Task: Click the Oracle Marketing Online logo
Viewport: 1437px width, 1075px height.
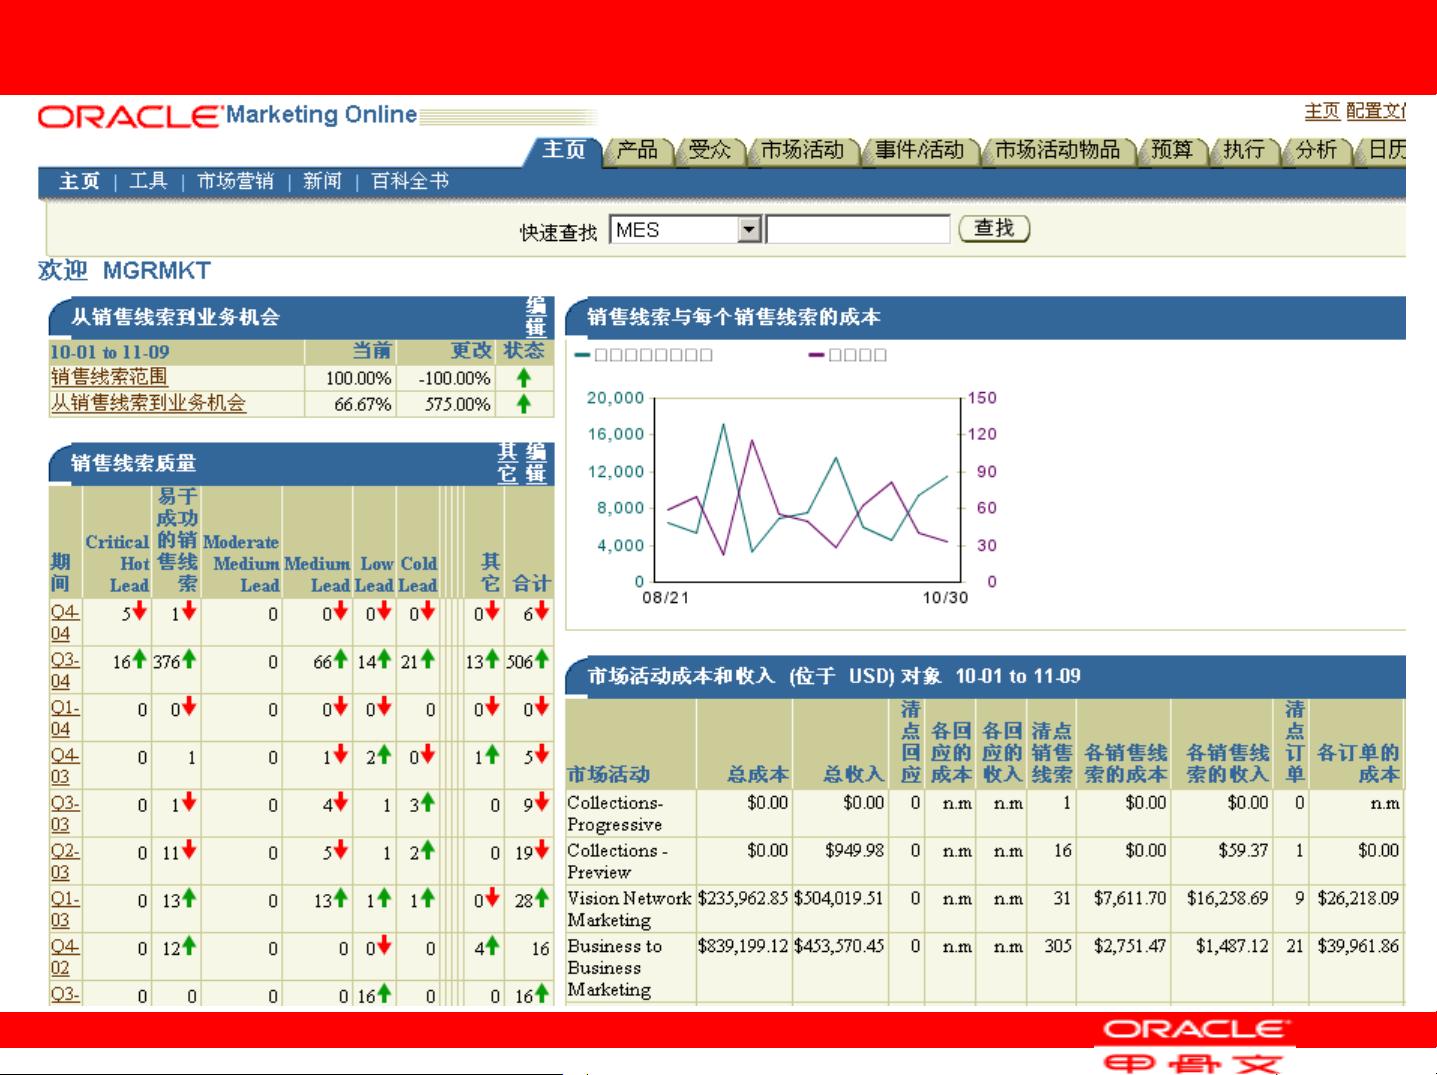Action: pos(227,116)
